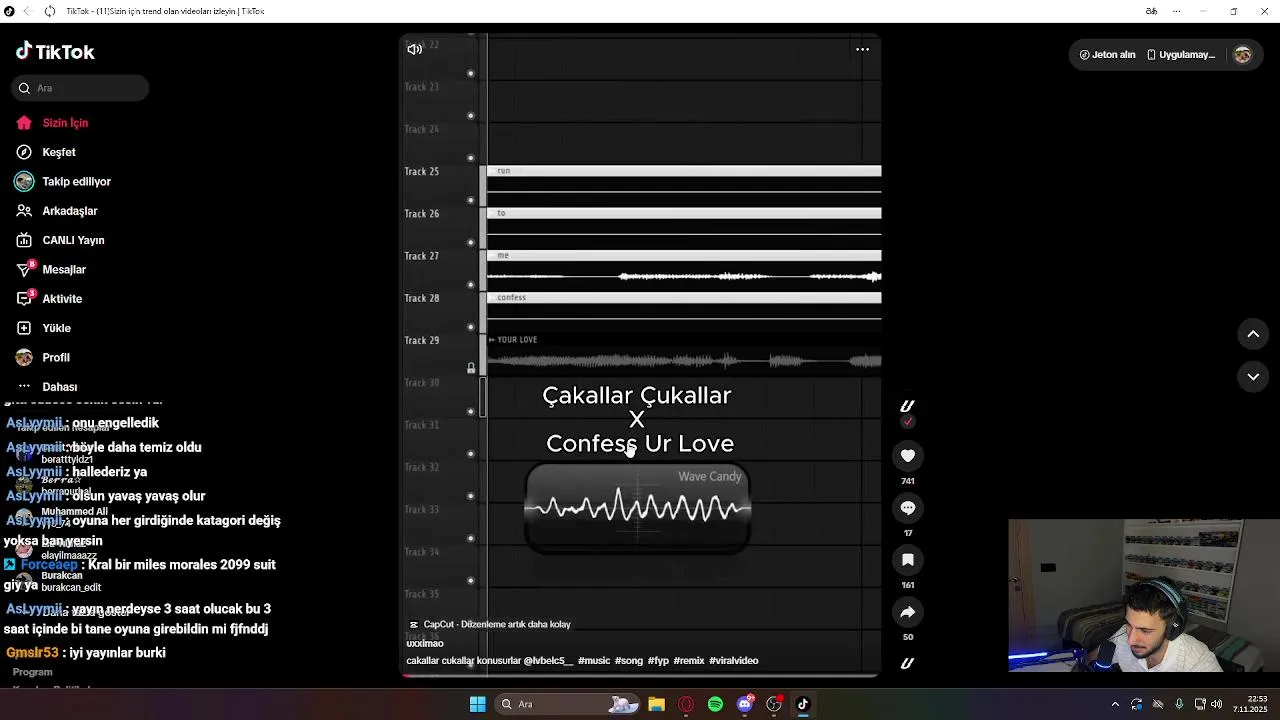Open profile avatar menu at top right
1280x720 pixels.
click(1243, 55)
